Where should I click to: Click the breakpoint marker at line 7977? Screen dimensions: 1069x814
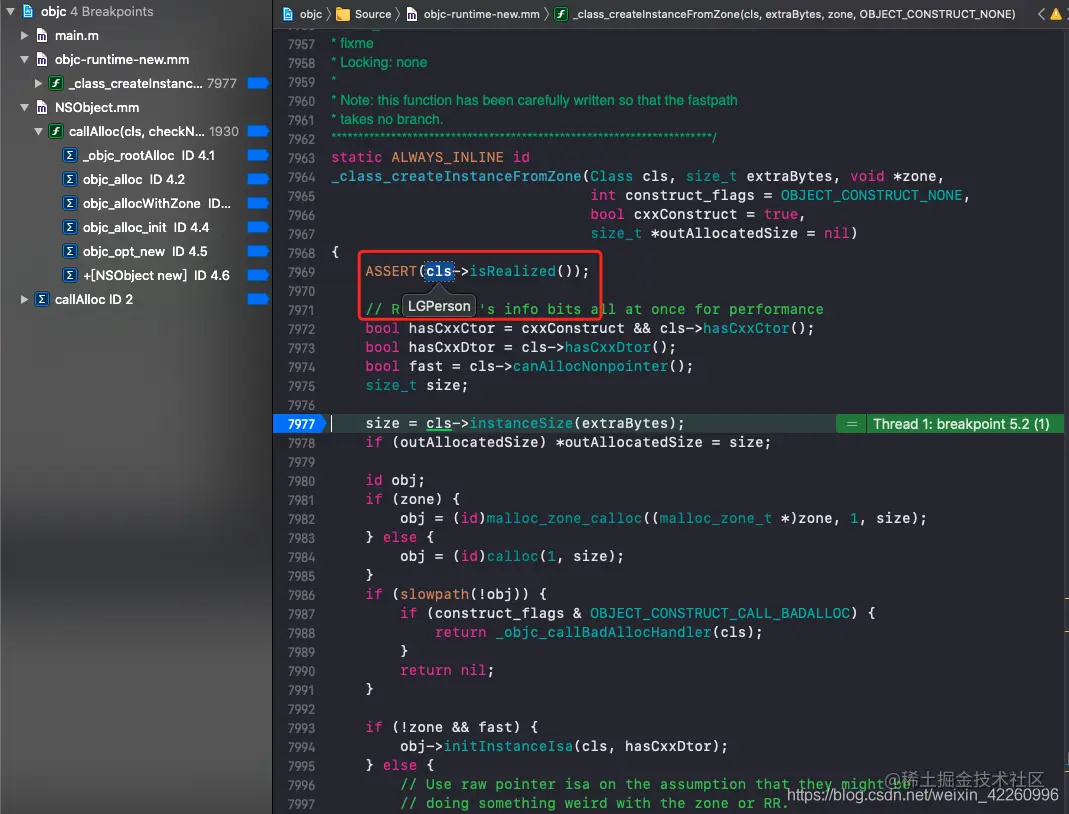coord(300,424)
